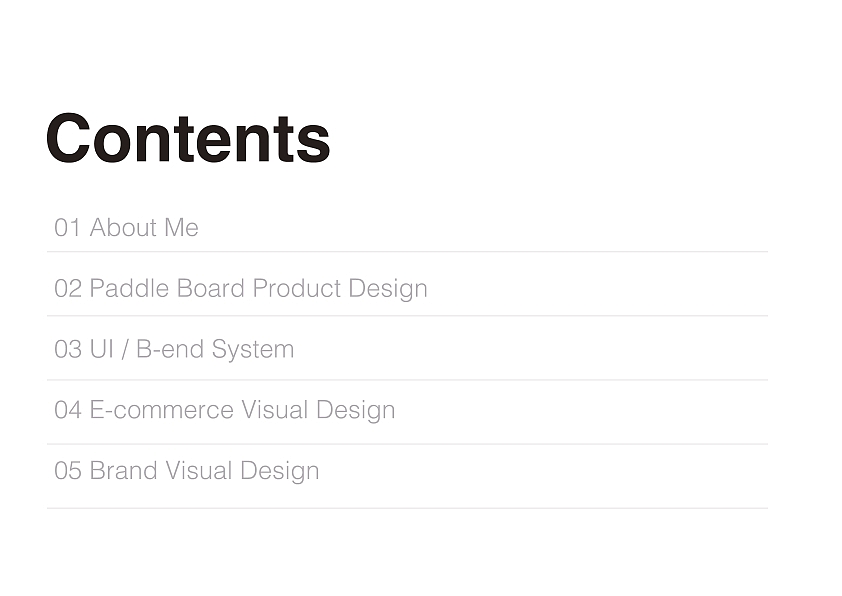This screenshot has height=596, width=842.
Task: Click the word "Paddle" in entry 02
Action: [x=129, y=289]
